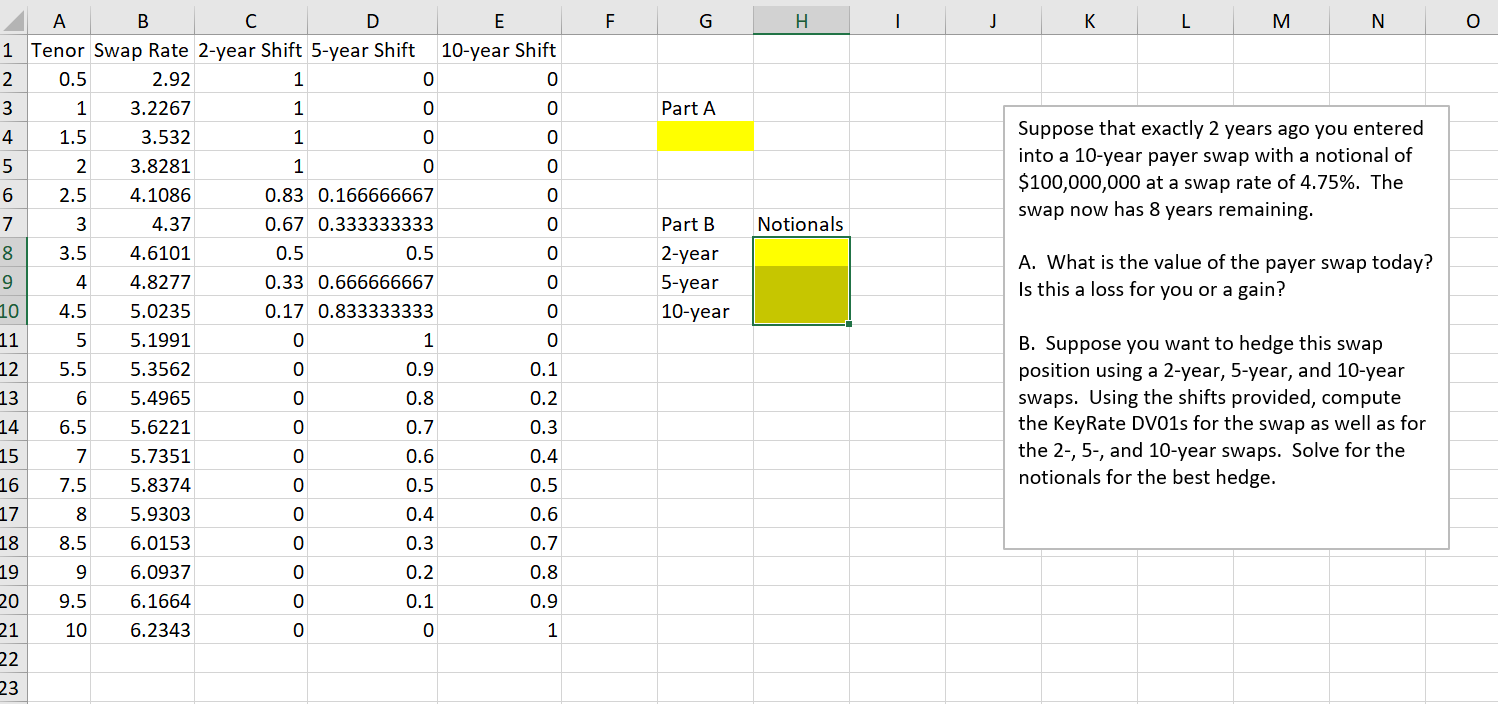1498x704 pixels.
Task: Select 2-year shift cell 0.83
Action: pyautogui.click(x=251, y=195)
